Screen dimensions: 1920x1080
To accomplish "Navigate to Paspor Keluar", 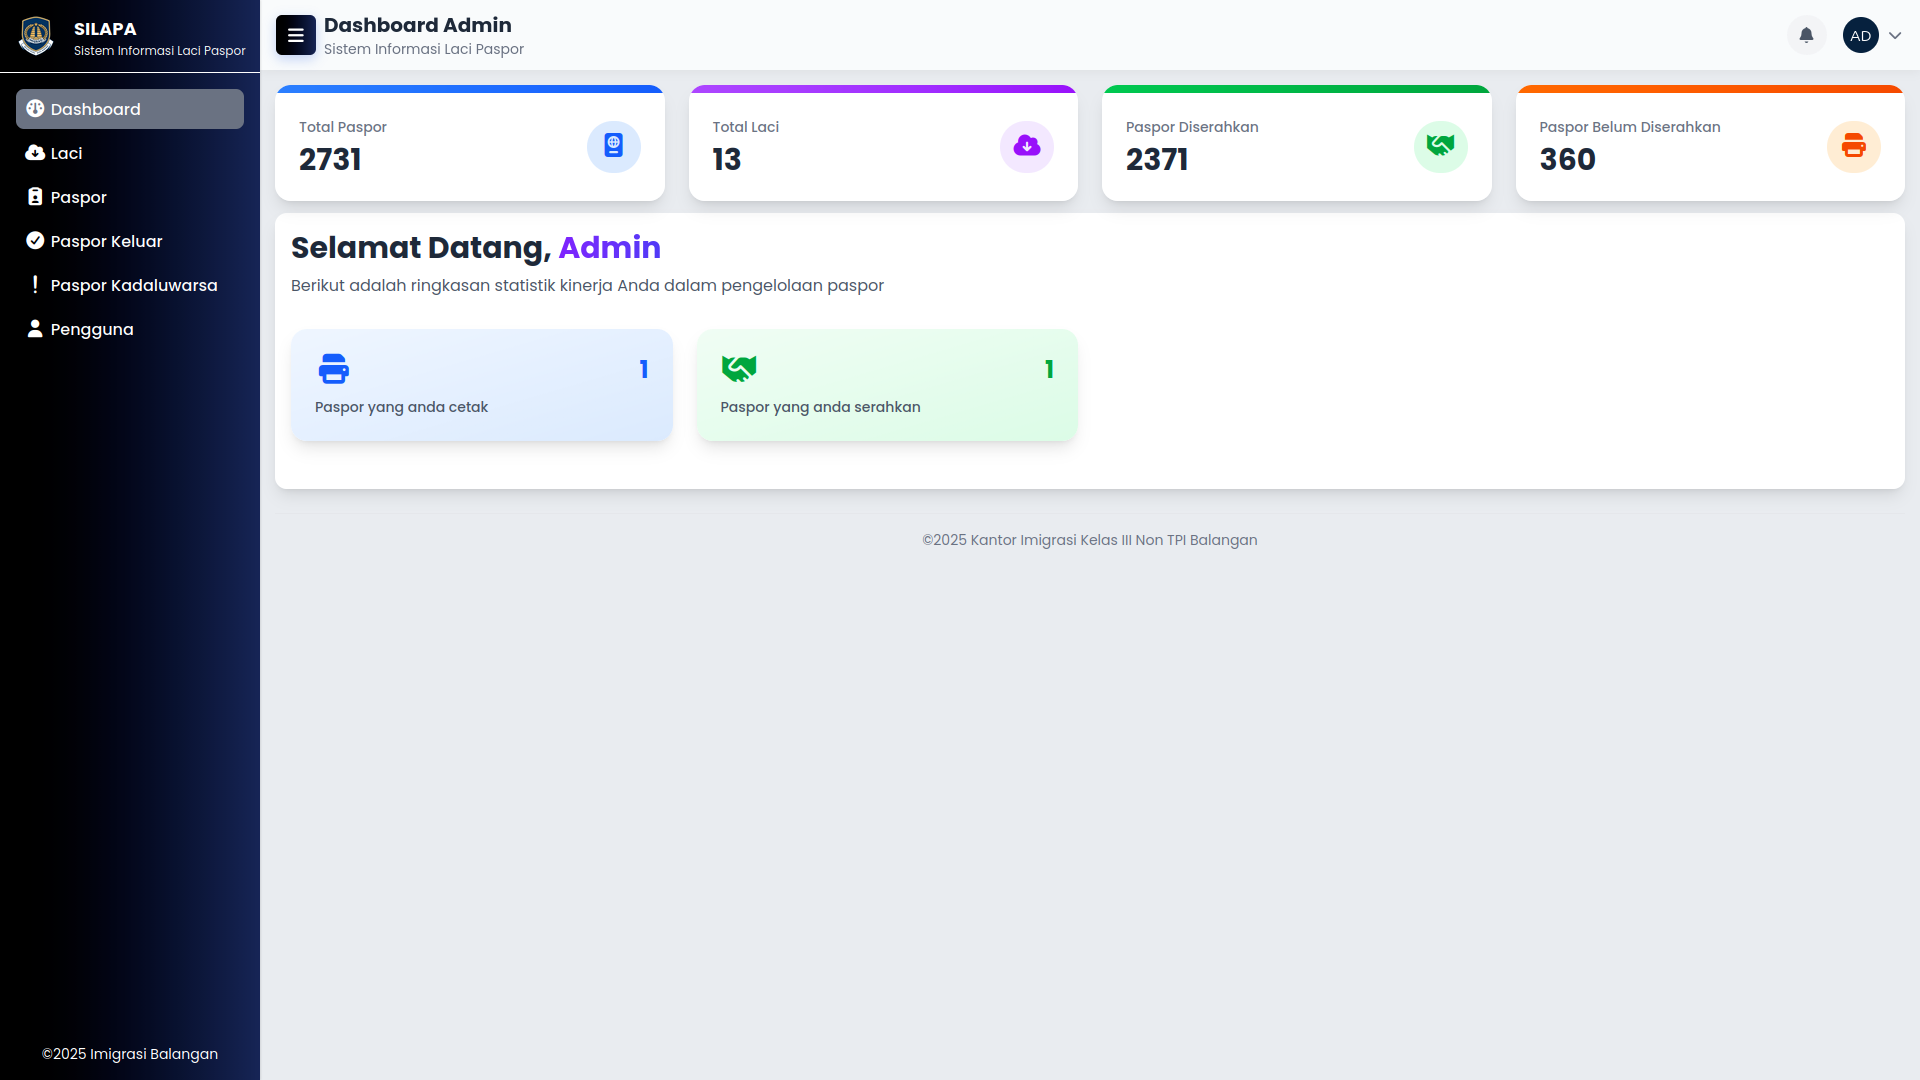I will click(x=130, y=241).
